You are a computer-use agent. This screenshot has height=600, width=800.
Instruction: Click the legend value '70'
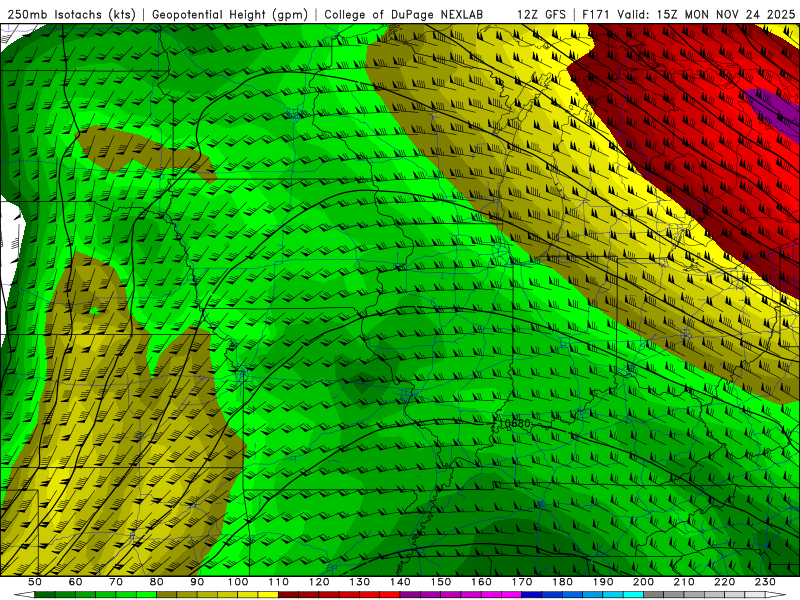tap(116, 582)
